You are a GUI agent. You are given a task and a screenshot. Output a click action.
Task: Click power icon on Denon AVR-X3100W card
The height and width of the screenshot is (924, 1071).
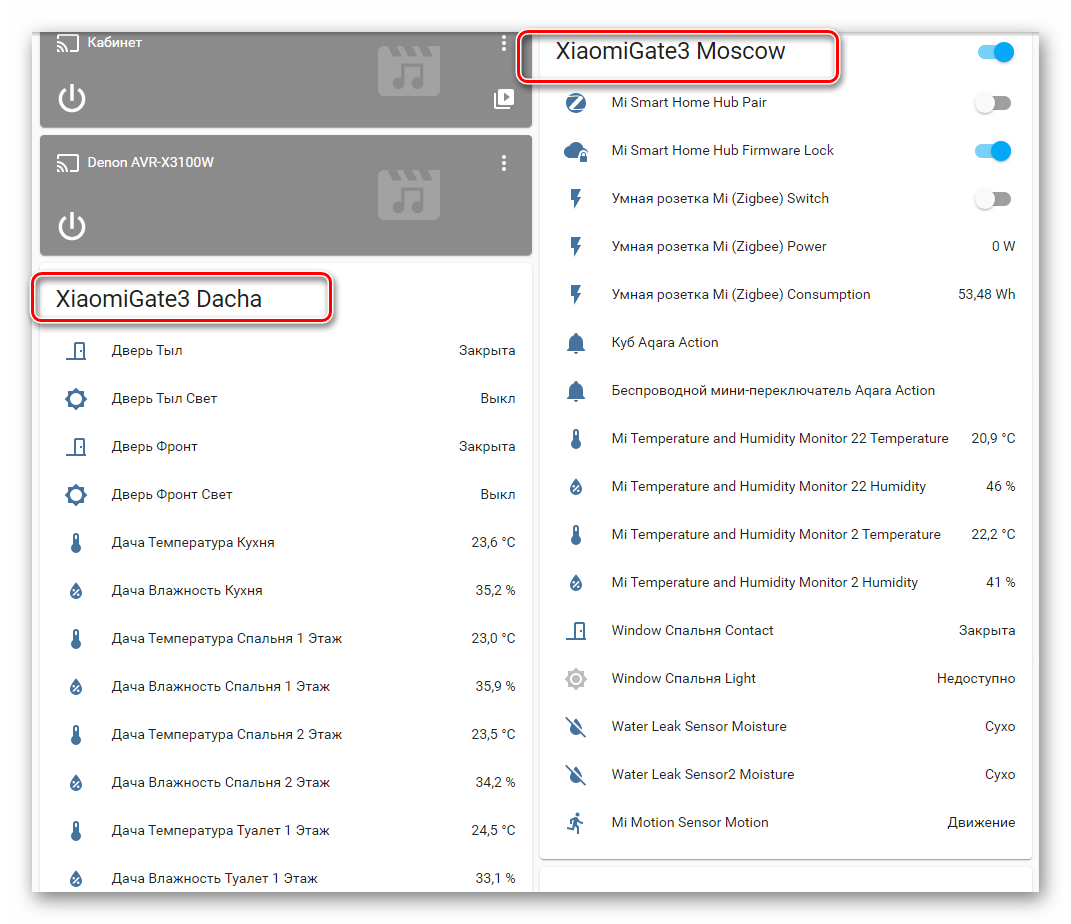coord(72,227)
